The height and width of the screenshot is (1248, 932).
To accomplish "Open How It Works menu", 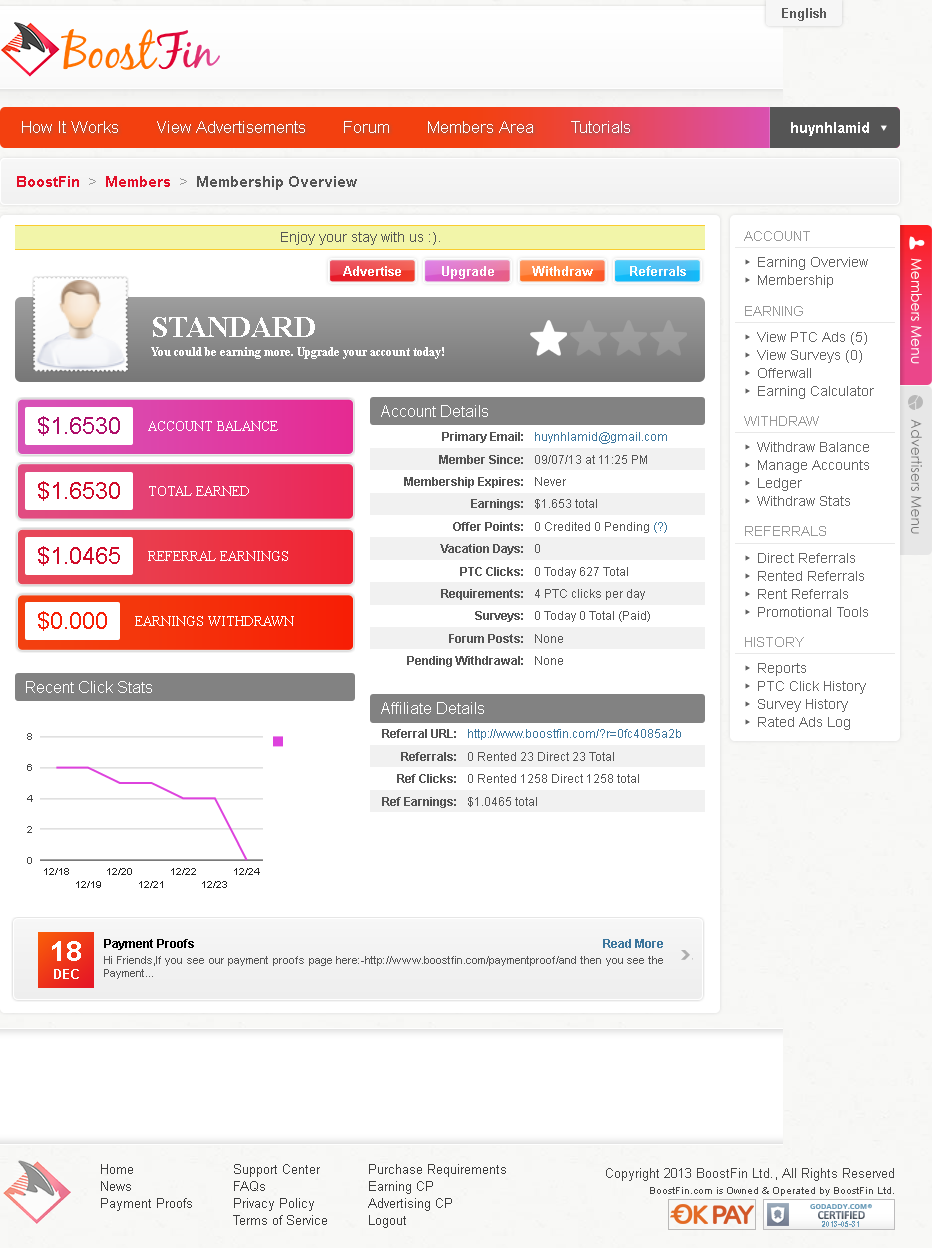I will click(x=70, y=128).
